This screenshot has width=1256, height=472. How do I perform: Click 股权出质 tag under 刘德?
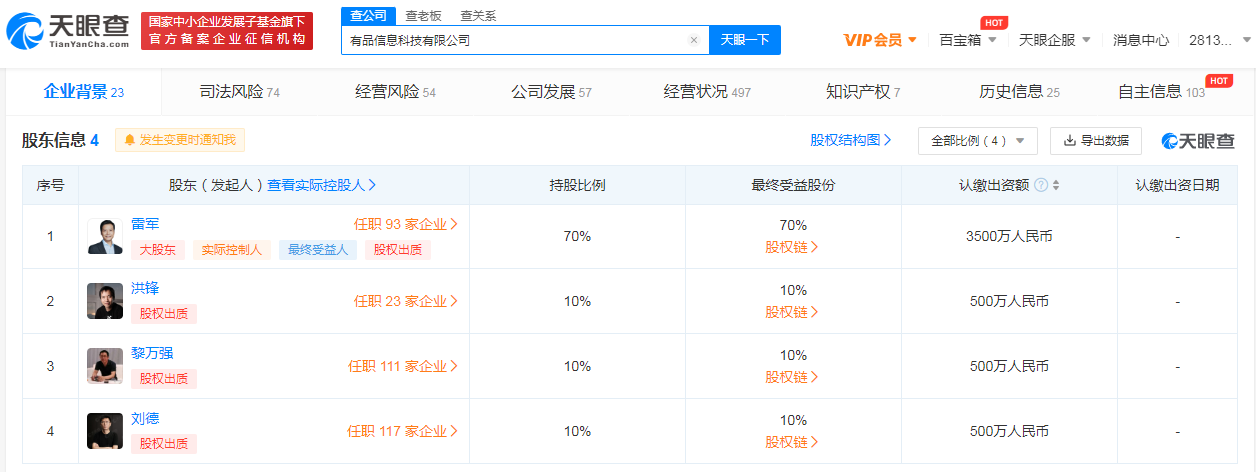click(x=164, y=444)
